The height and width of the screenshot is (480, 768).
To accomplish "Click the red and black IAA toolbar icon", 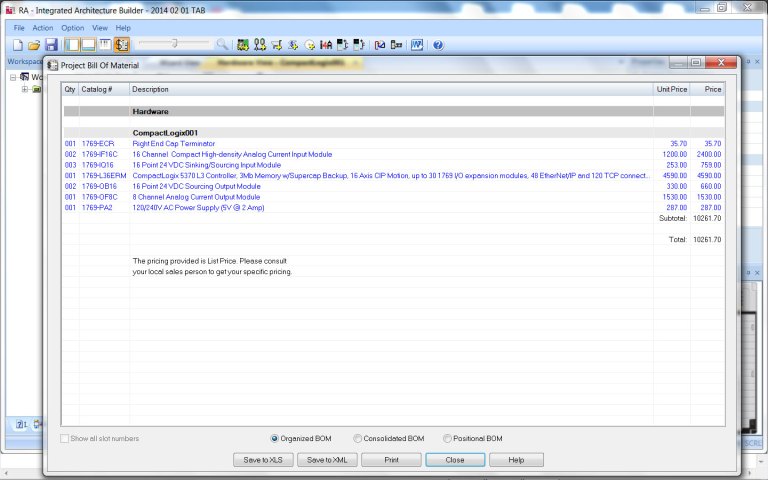I will 326,45.
